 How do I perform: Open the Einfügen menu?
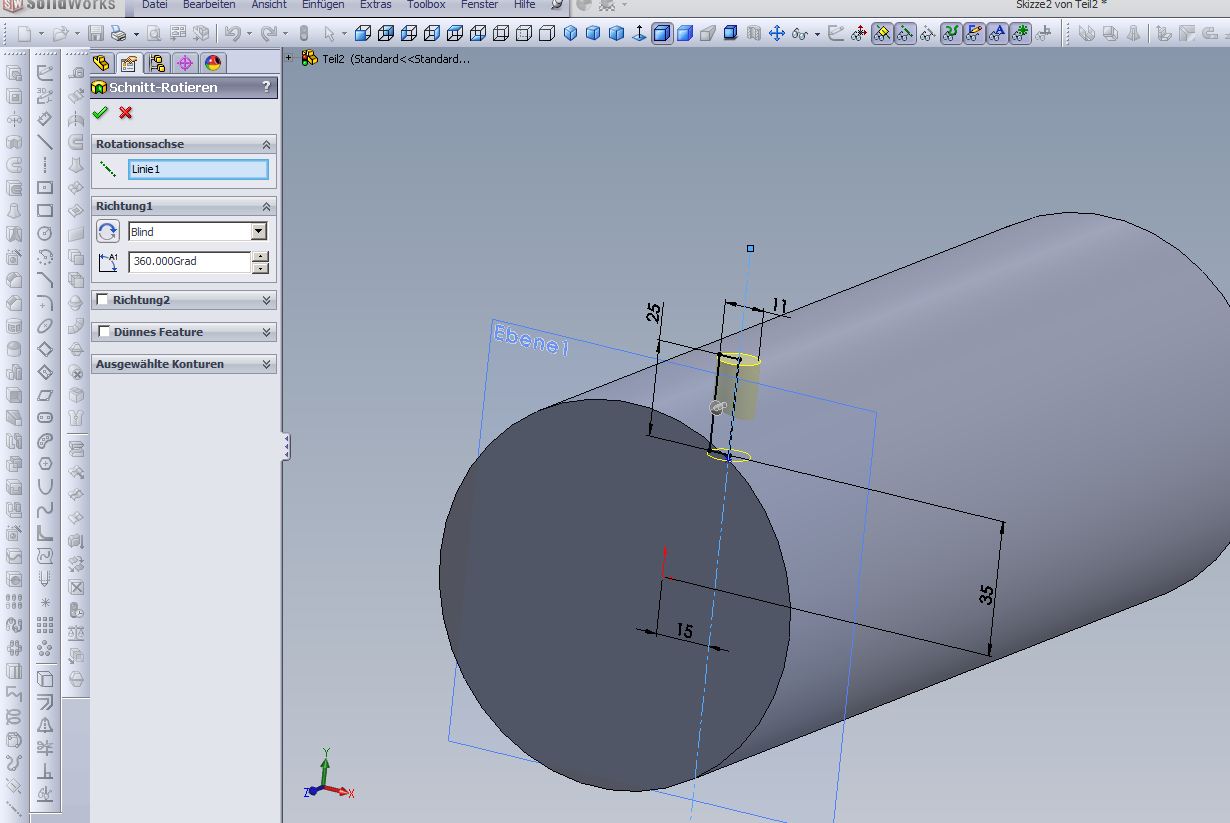[x=321, y=5]
